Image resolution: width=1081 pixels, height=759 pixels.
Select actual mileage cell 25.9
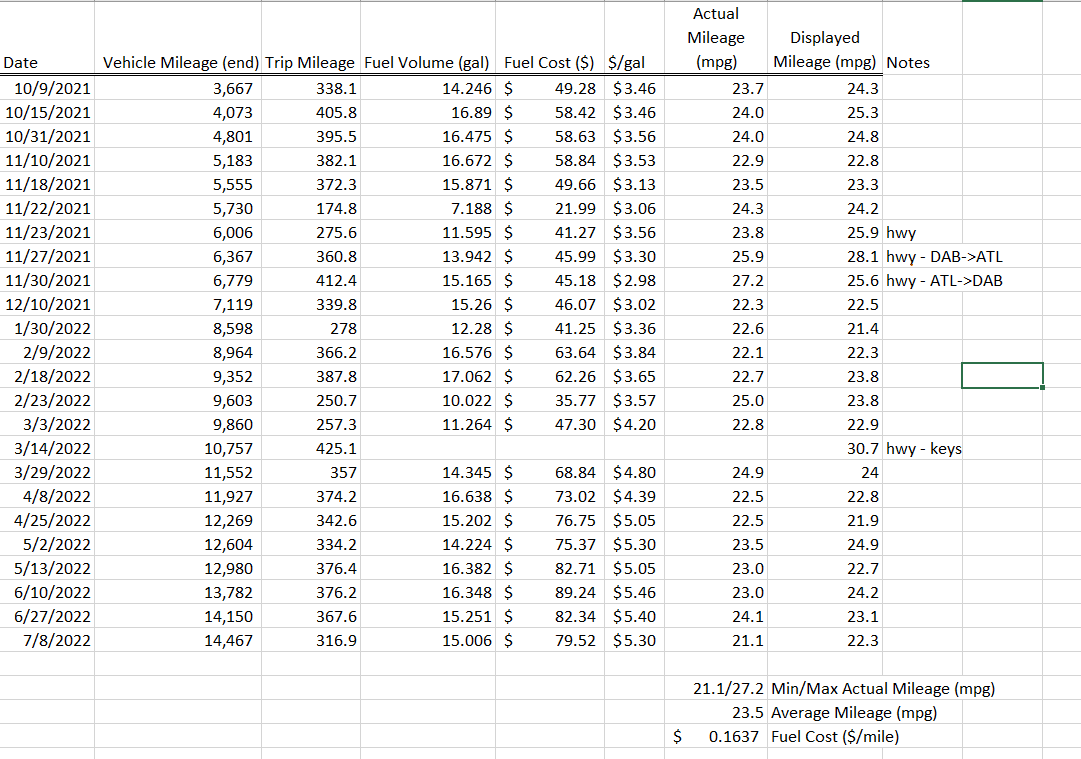716,256
